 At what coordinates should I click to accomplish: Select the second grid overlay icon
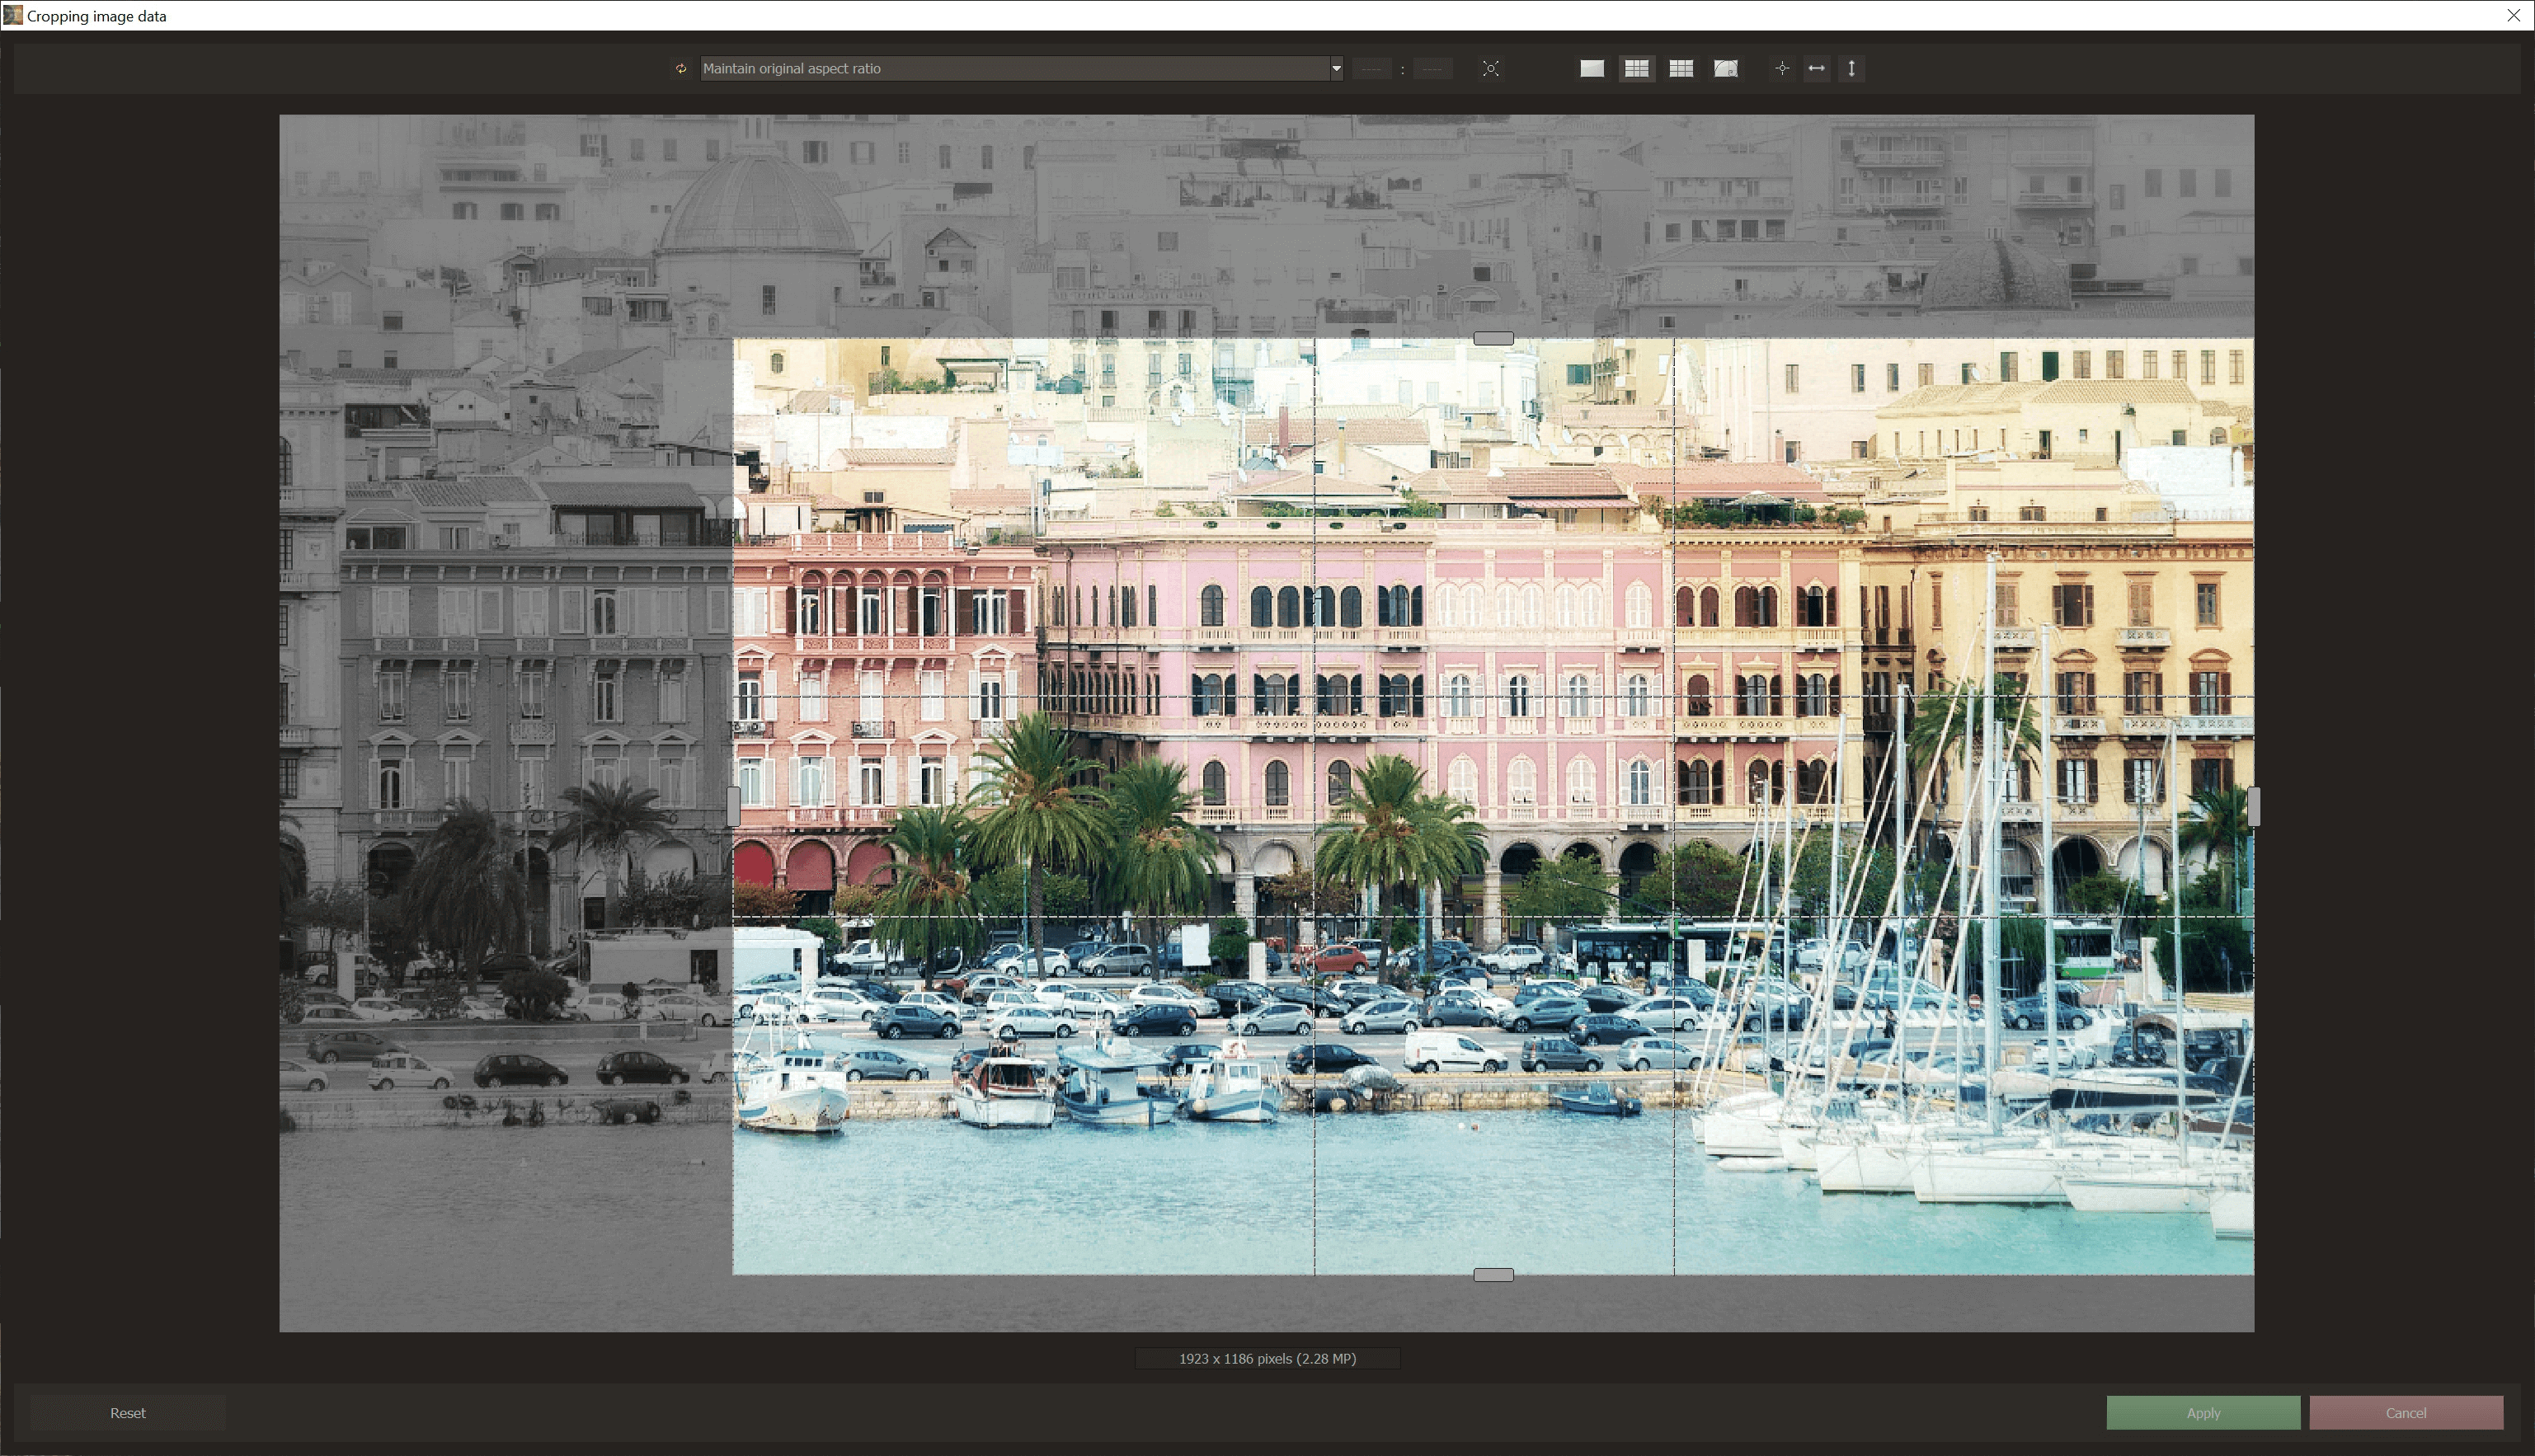click(x=1681, y=69)
